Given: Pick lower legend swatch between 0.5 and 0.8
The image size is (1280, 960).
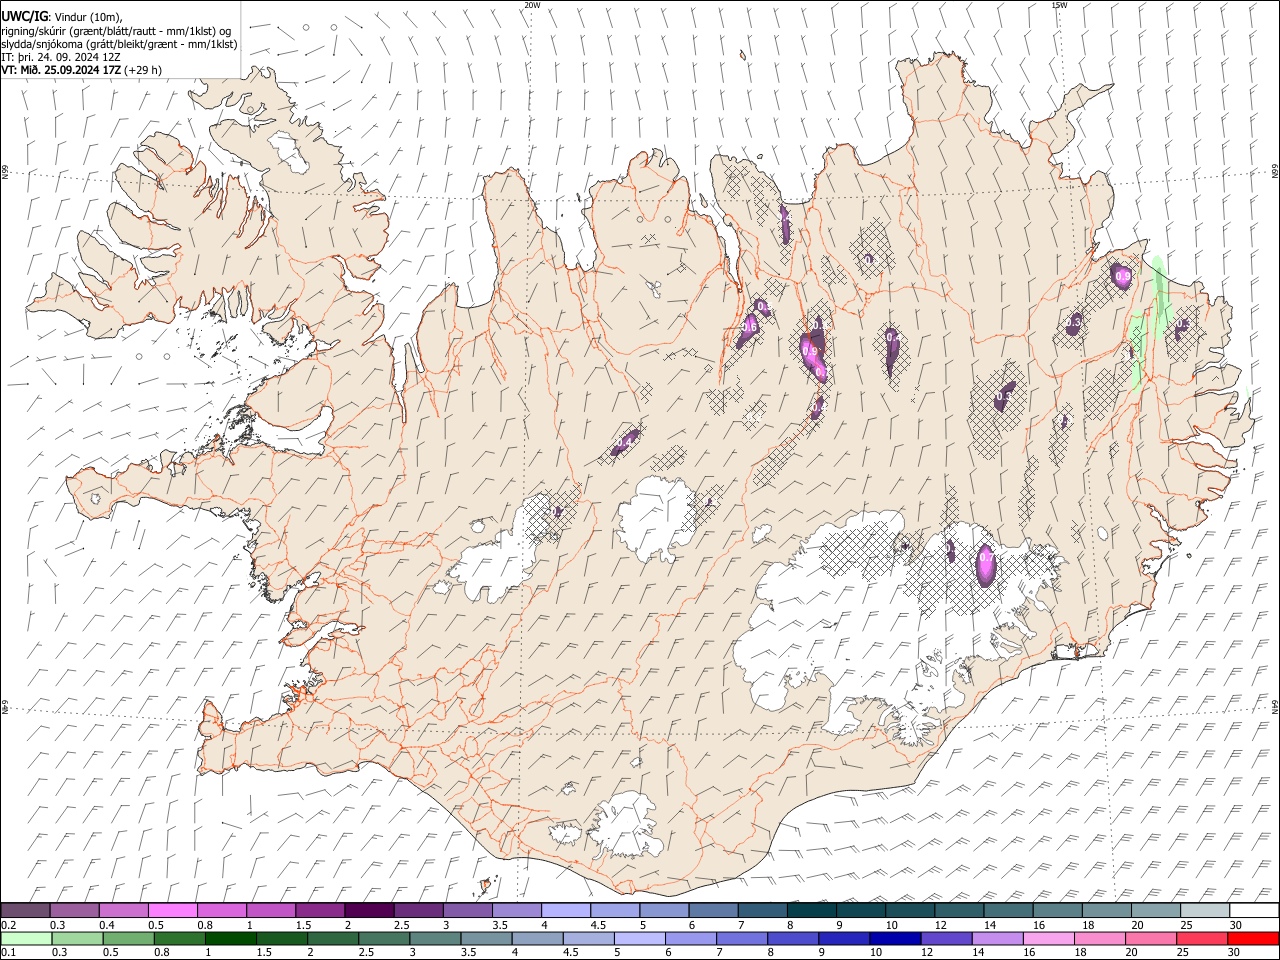Looking at the screenshot, I should tap(129, 938).
